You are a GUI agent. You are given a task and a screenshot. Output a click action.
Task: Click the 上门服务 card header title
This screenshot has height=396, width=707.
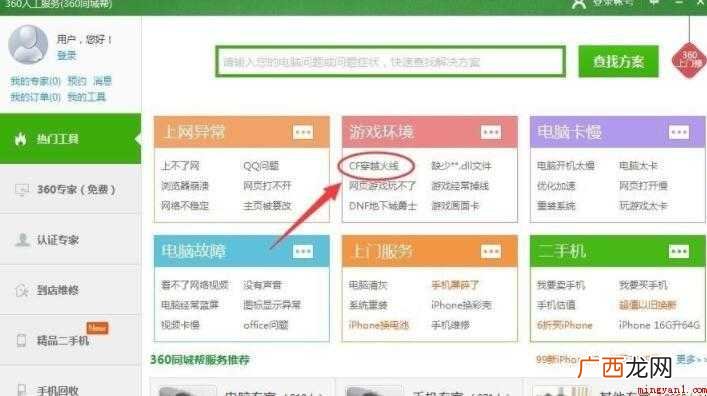tap(381, 251)
